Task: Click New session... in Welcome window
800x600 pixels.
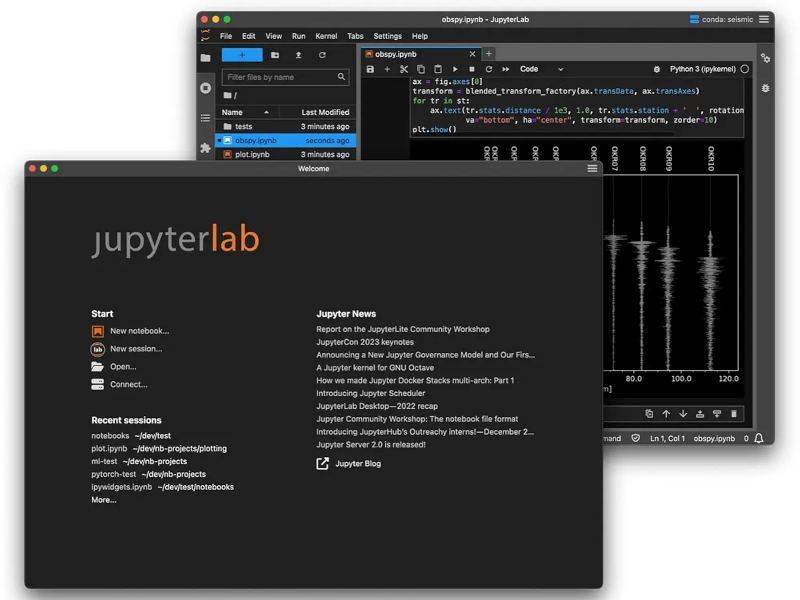Action: [x=127, y=349]
